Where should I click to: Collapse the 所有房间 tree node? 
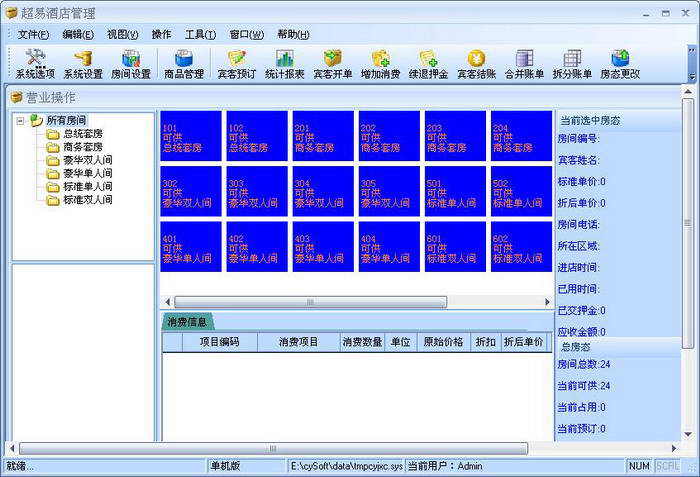[x=21, y=121]
